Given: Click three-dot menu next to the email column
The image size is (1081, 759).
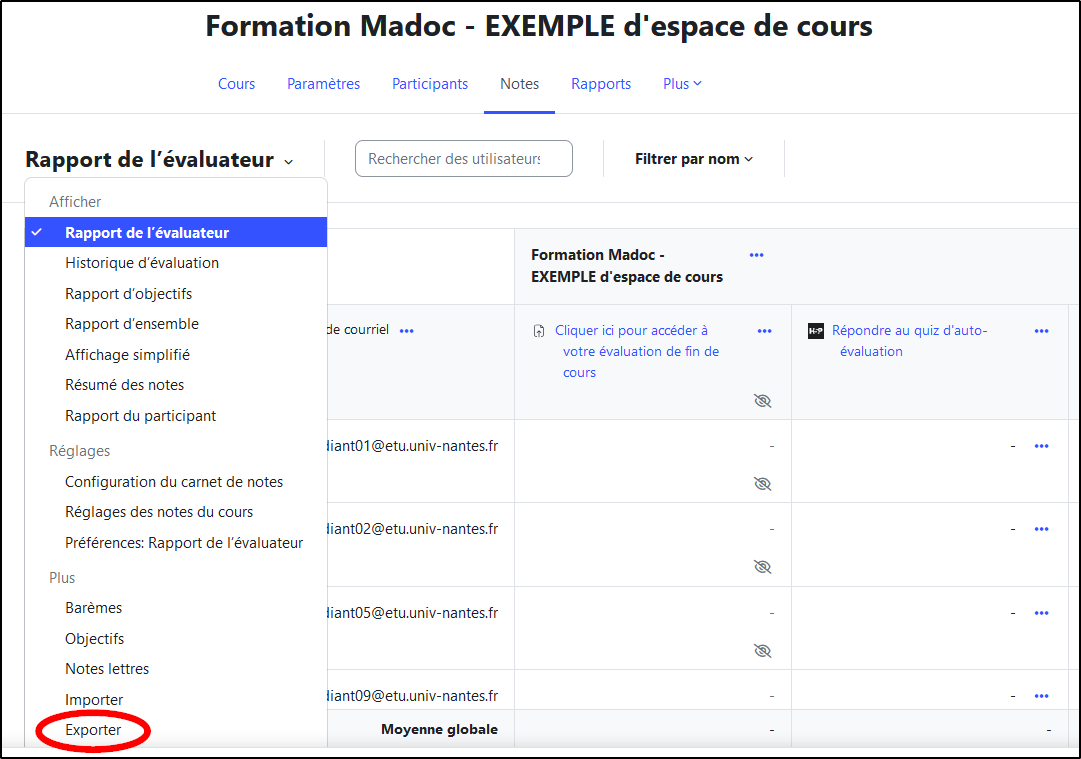Looking at the screenshot, I should click(x=406, y=331).
